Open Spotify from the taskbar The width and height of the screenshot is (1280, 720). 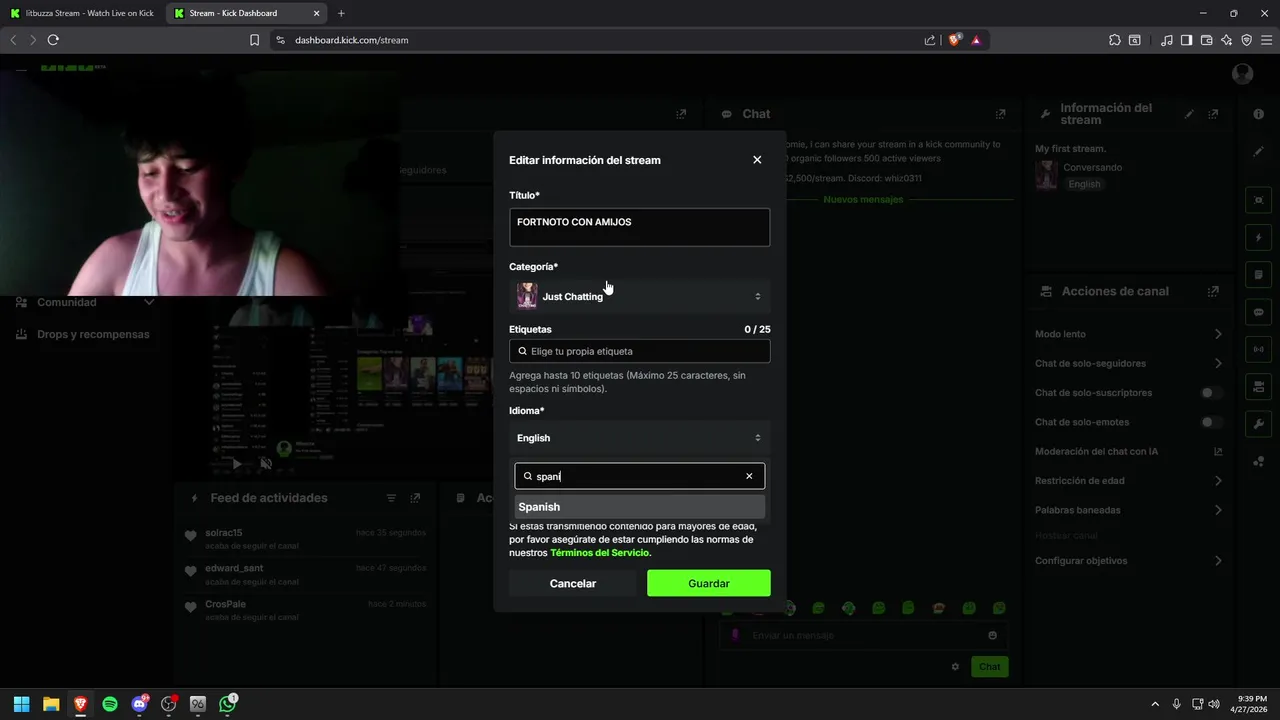[110, 704]
